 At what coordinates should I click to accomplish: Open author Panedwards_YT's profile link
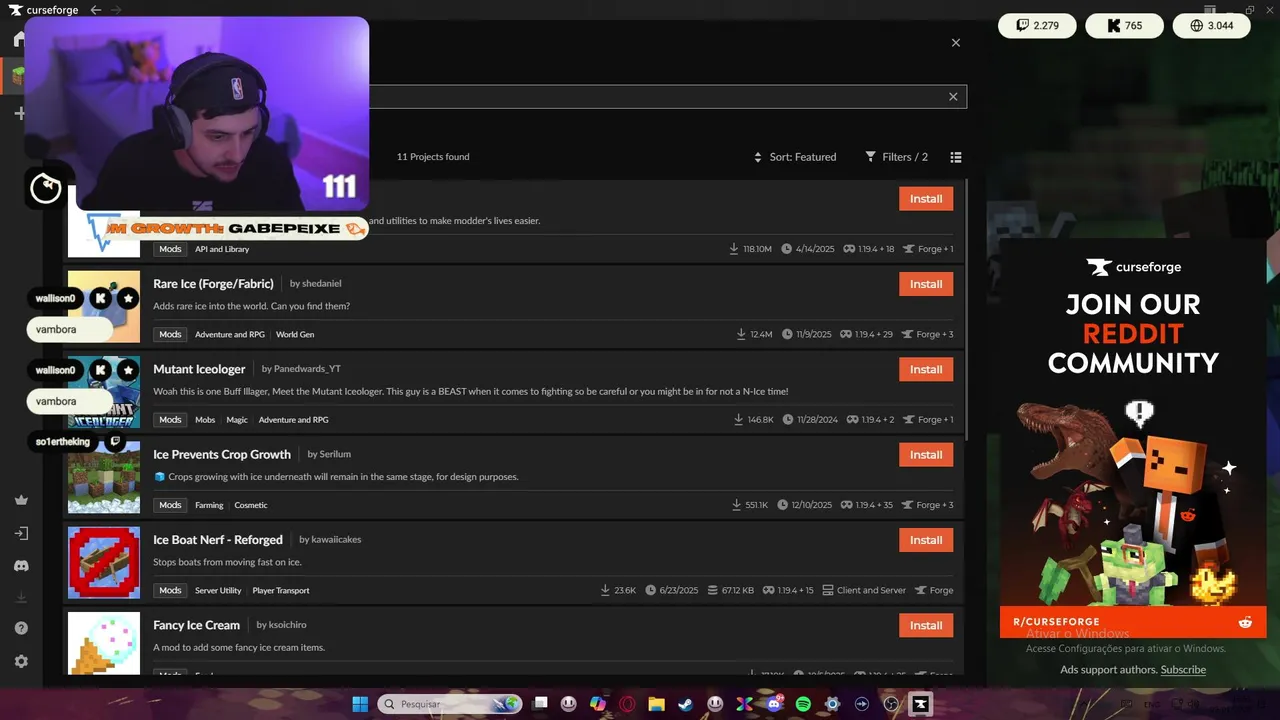(x=307, y=369)
